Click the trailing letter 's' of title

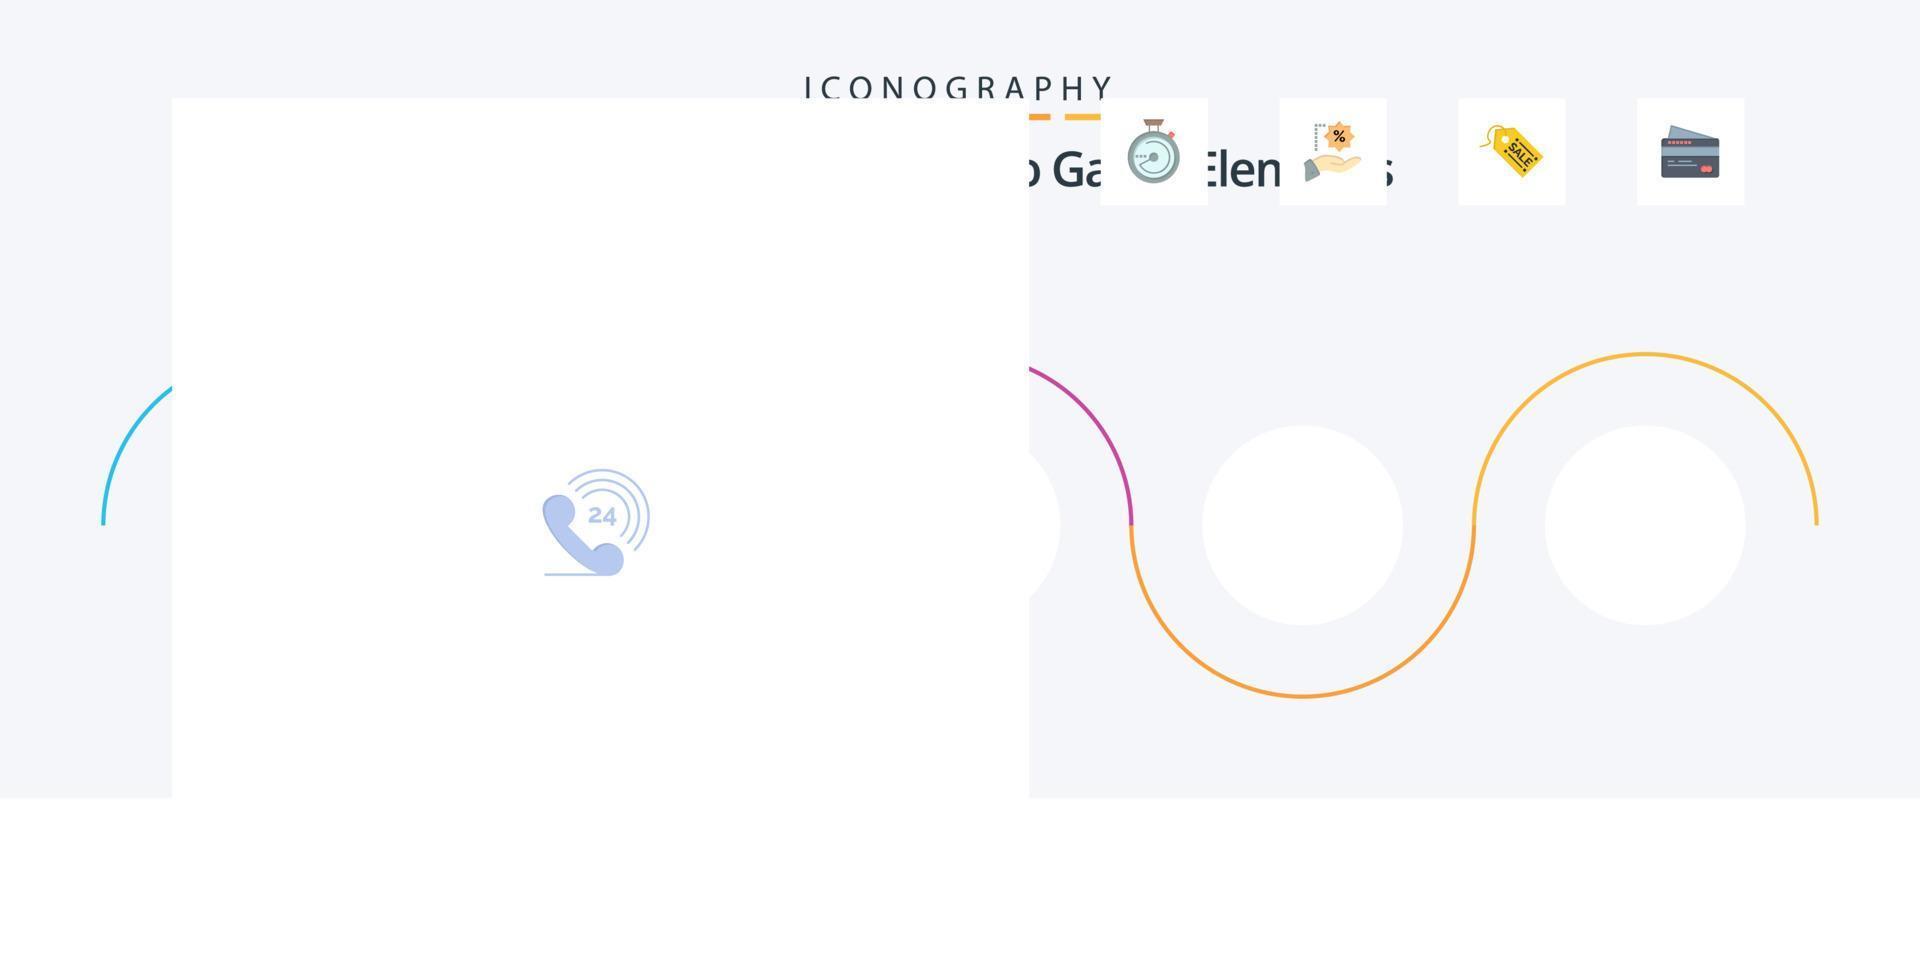click(x=1389, y=172)
